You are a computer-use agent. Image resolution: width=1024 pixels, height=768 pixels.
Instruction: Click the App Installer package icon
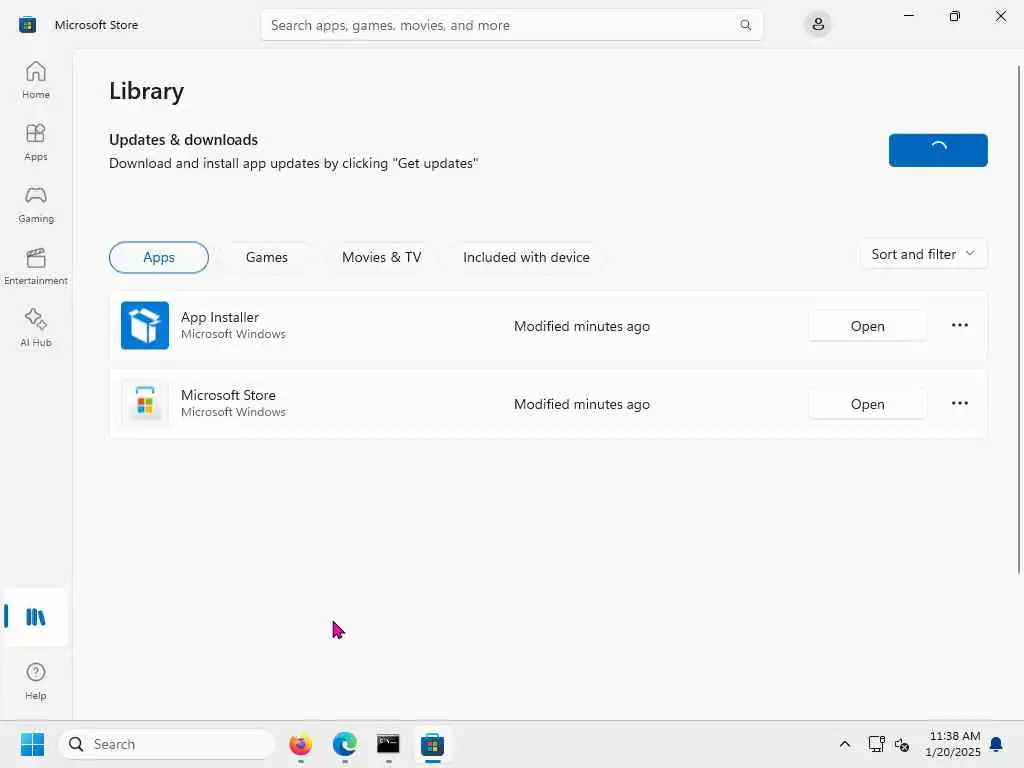[x=145, y=325]
